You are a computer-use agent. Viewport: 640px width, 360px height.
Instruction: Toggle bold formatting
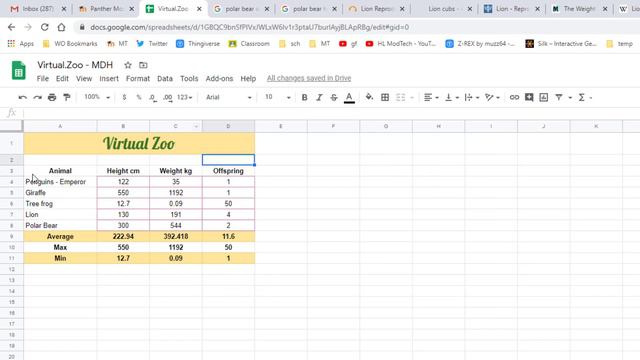tap(304, 97)
